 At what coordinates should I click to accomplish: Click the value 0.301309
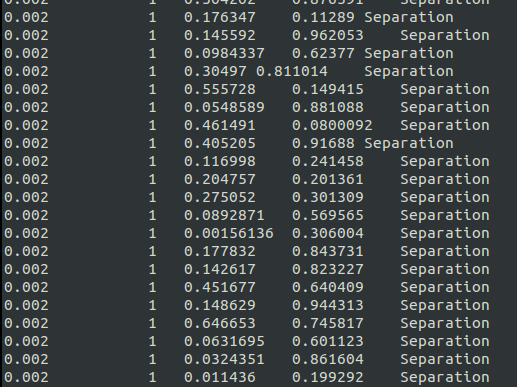point(328,197)
